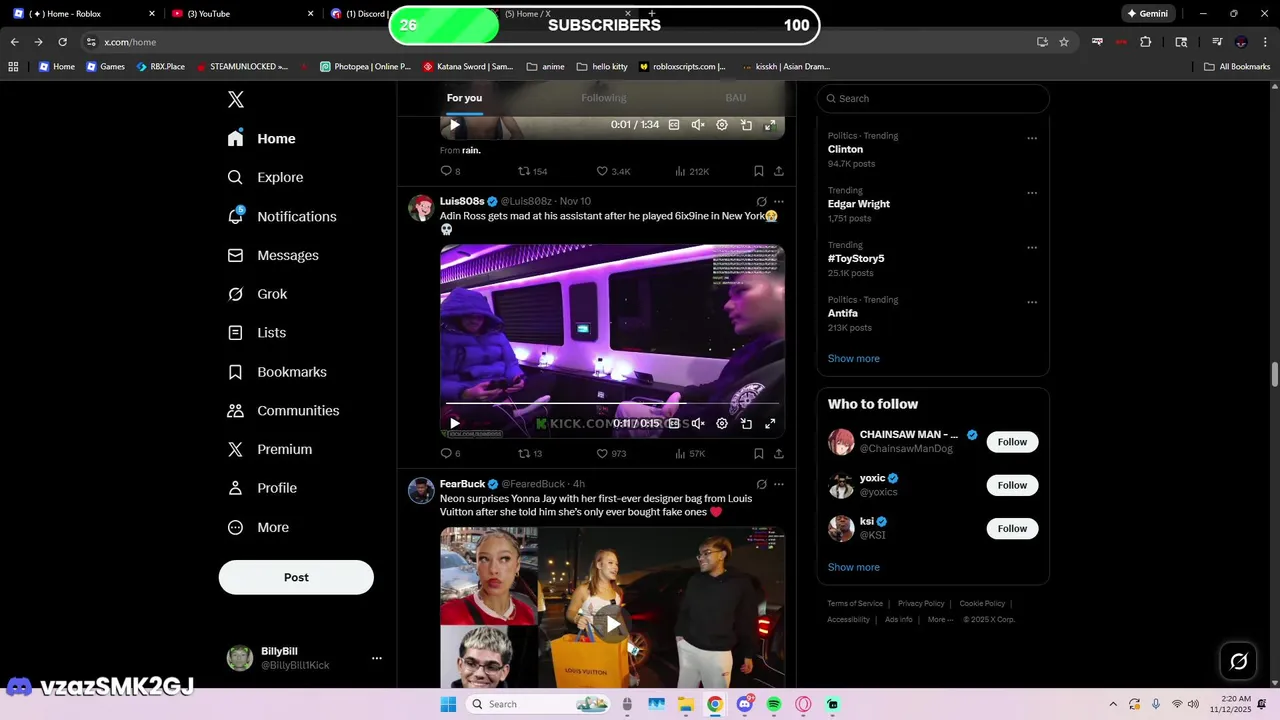The image size is (1280, 720).
Task: Switch to the Following timeline tab
Action: 604,98
